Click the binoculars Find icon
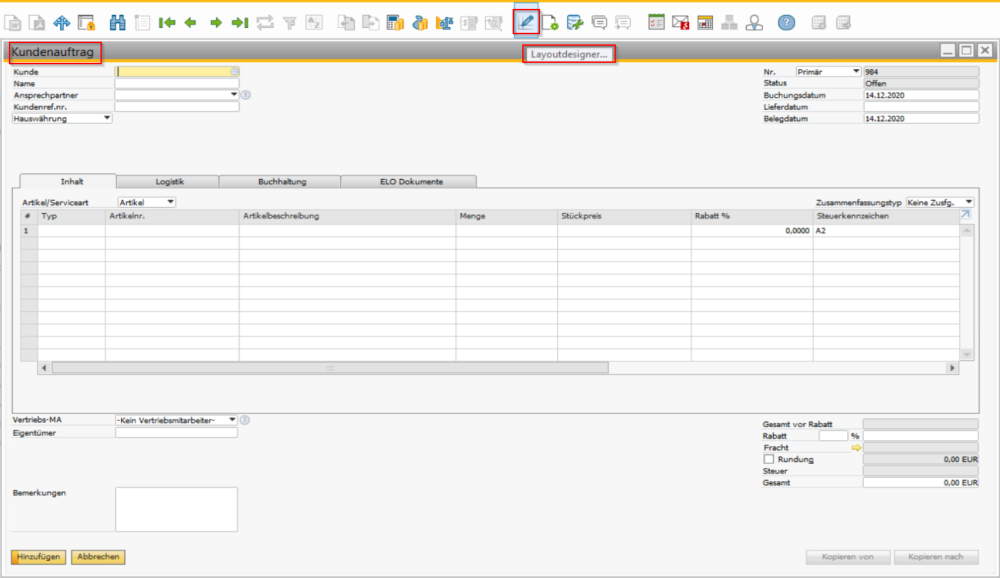1000x578 pixels. click(117, 23)
